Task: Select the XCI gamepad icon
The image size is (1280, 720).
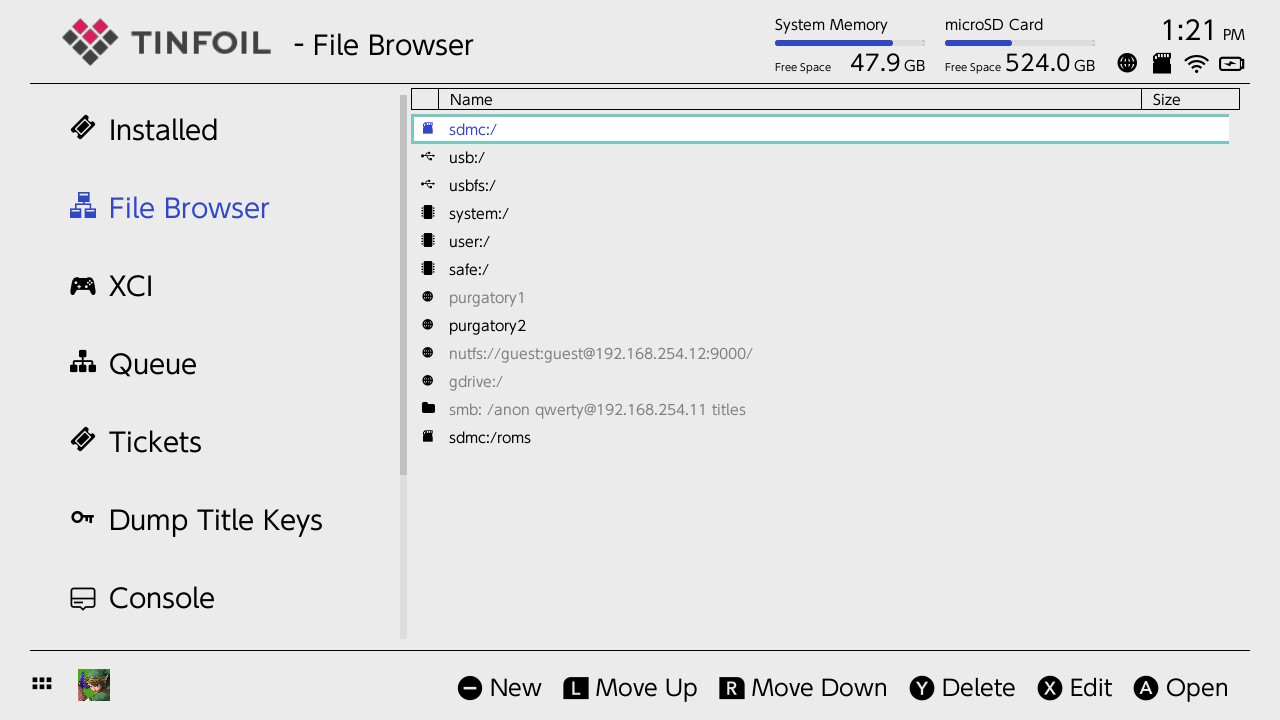Action: 83,286
